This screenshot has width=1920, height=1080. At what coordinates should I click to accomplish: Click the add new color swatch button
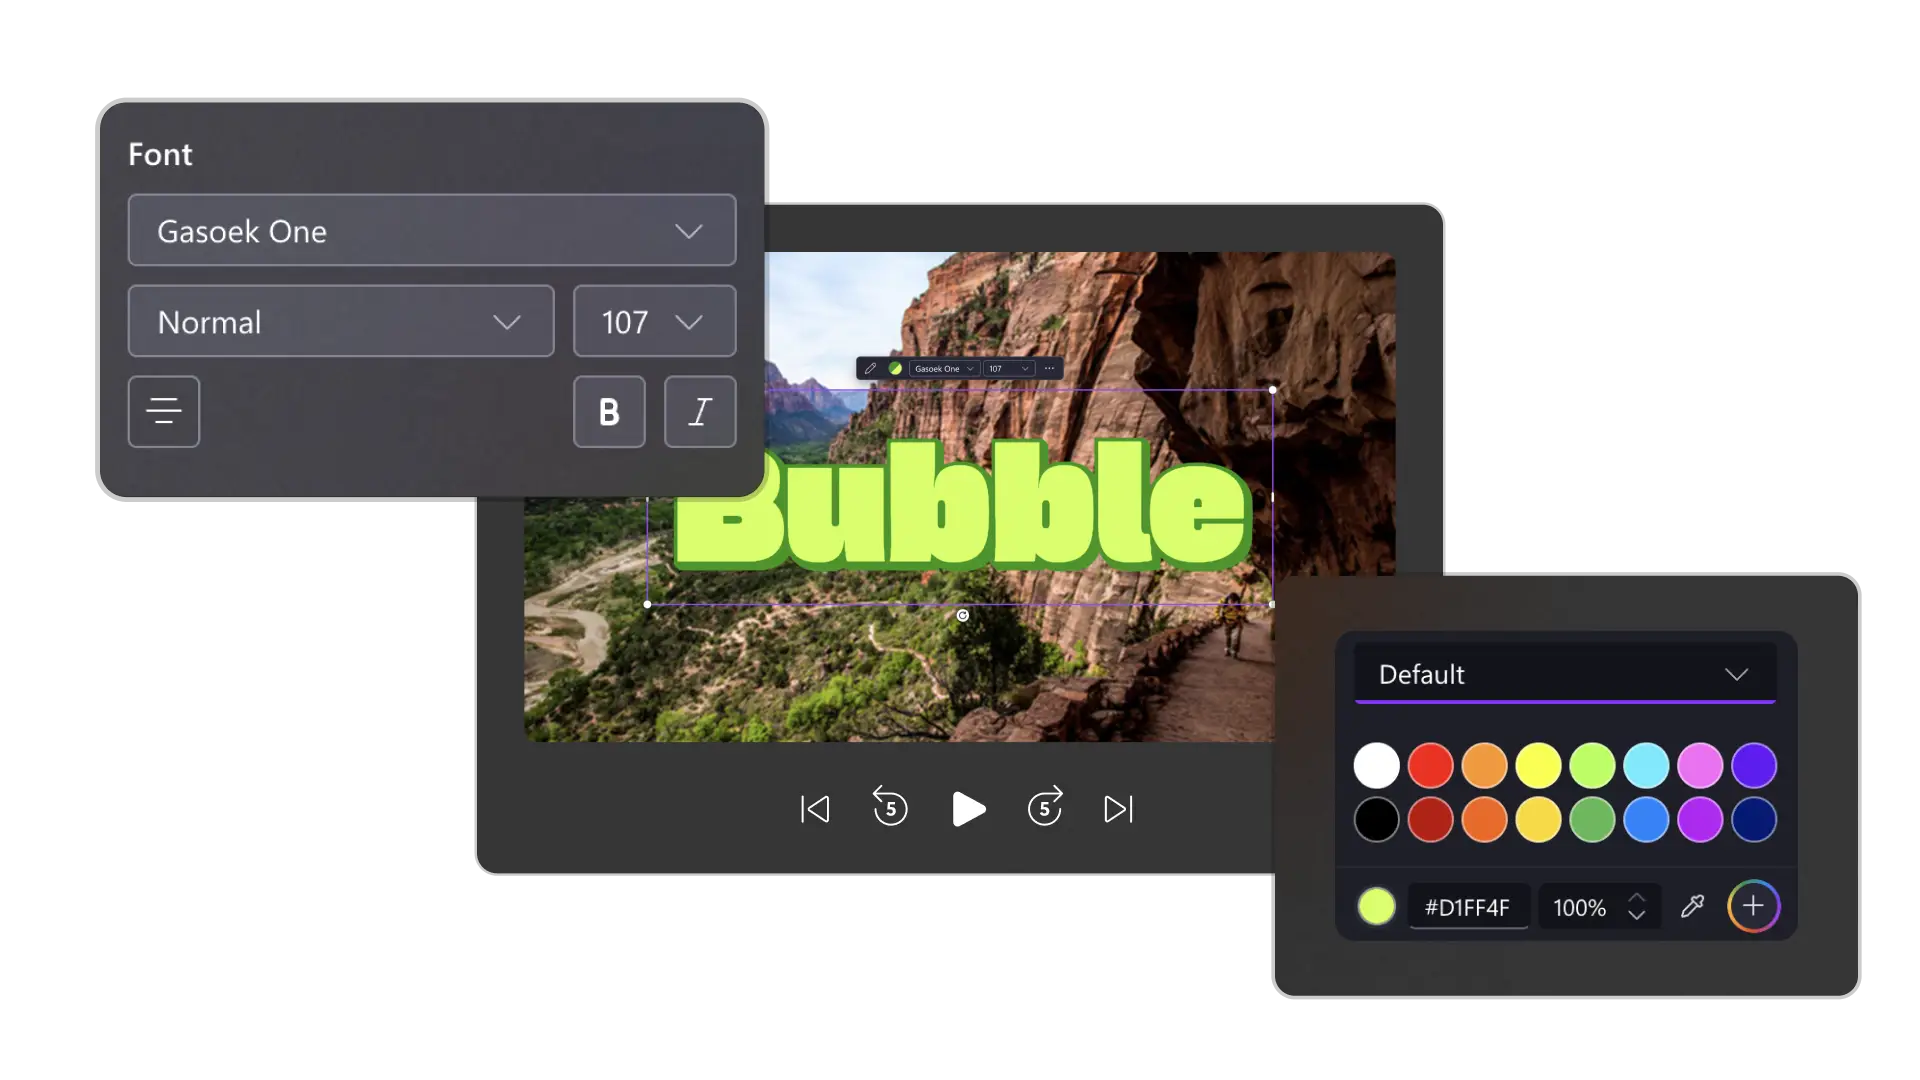point(1754,907)
